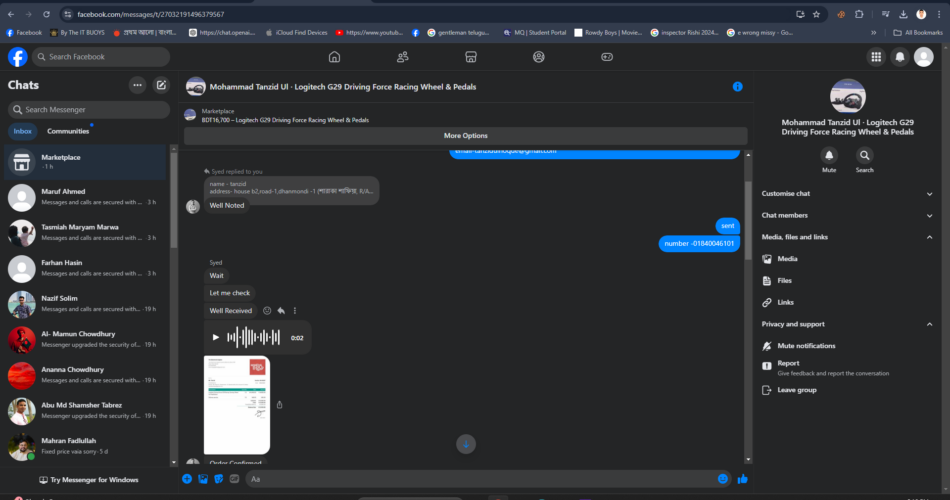The height and width of the screenshot is (500, 950).
Task: Open chat with Farhan Hasin
Action: click(85, 269)
